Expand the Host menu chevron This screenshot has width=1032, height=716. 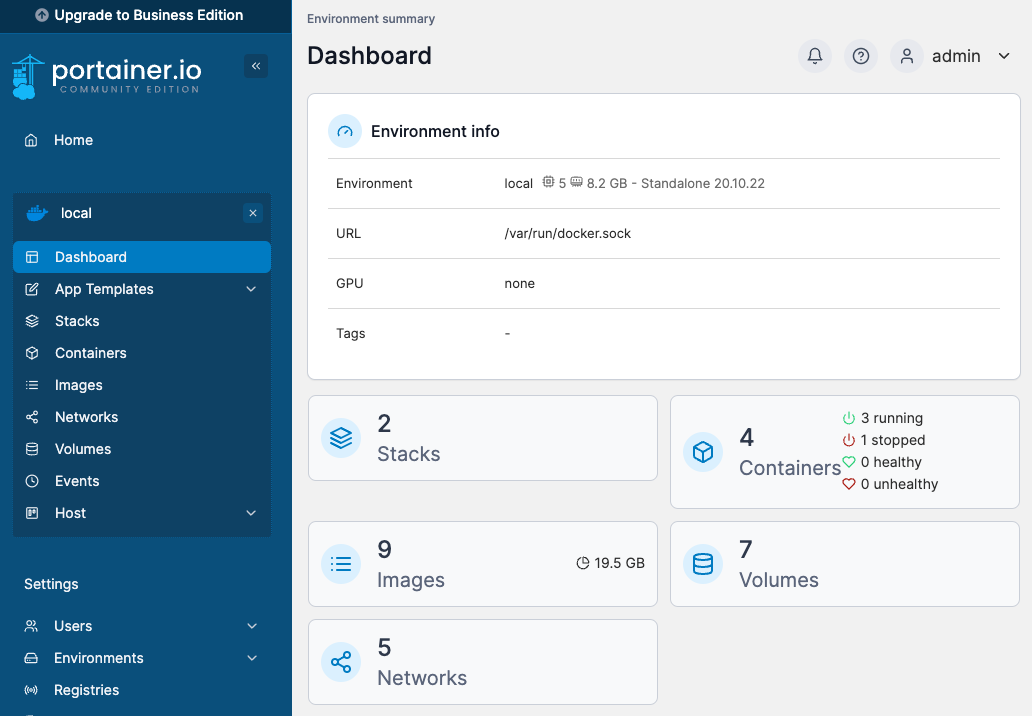tap(251, 513)
